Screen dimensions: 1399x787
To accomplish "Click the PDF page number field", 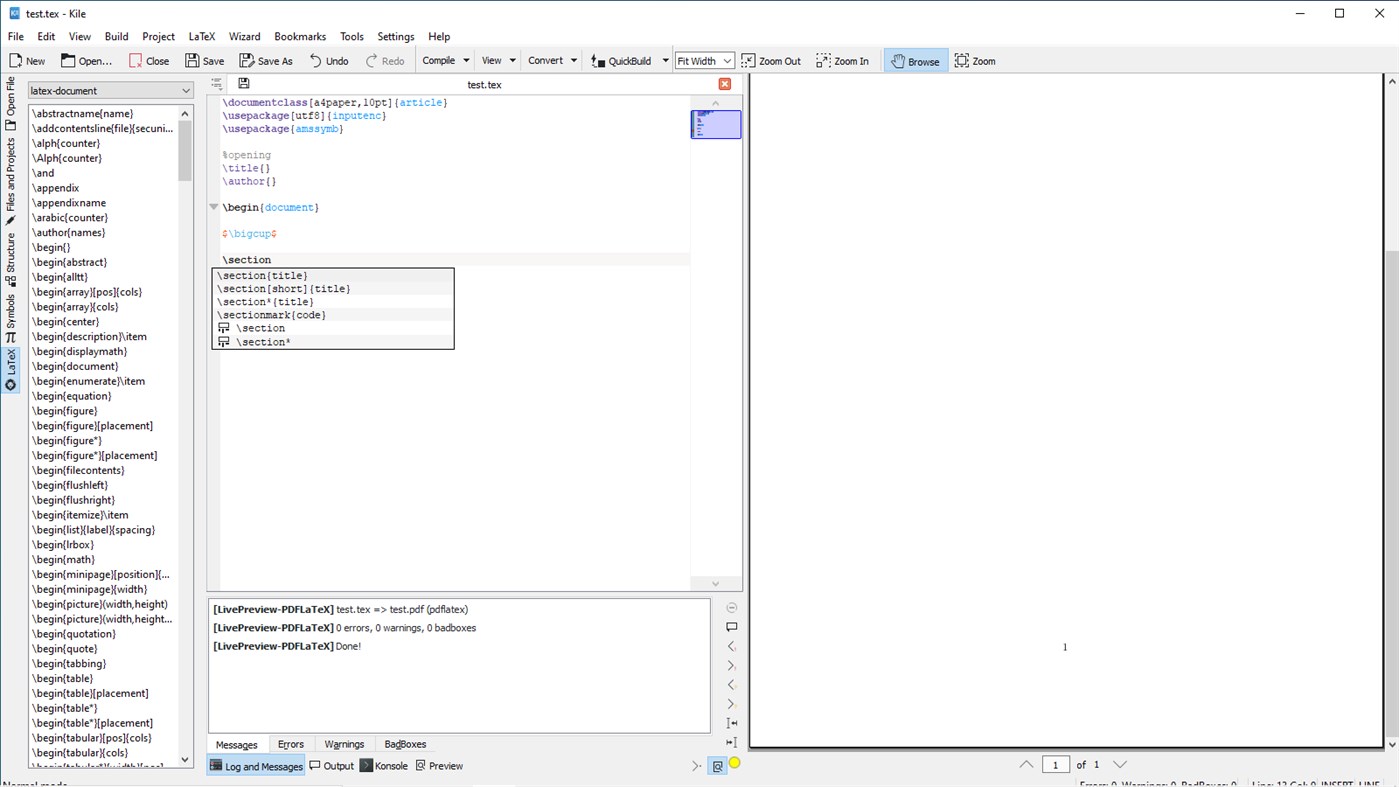I will [x=1056, y=764].
